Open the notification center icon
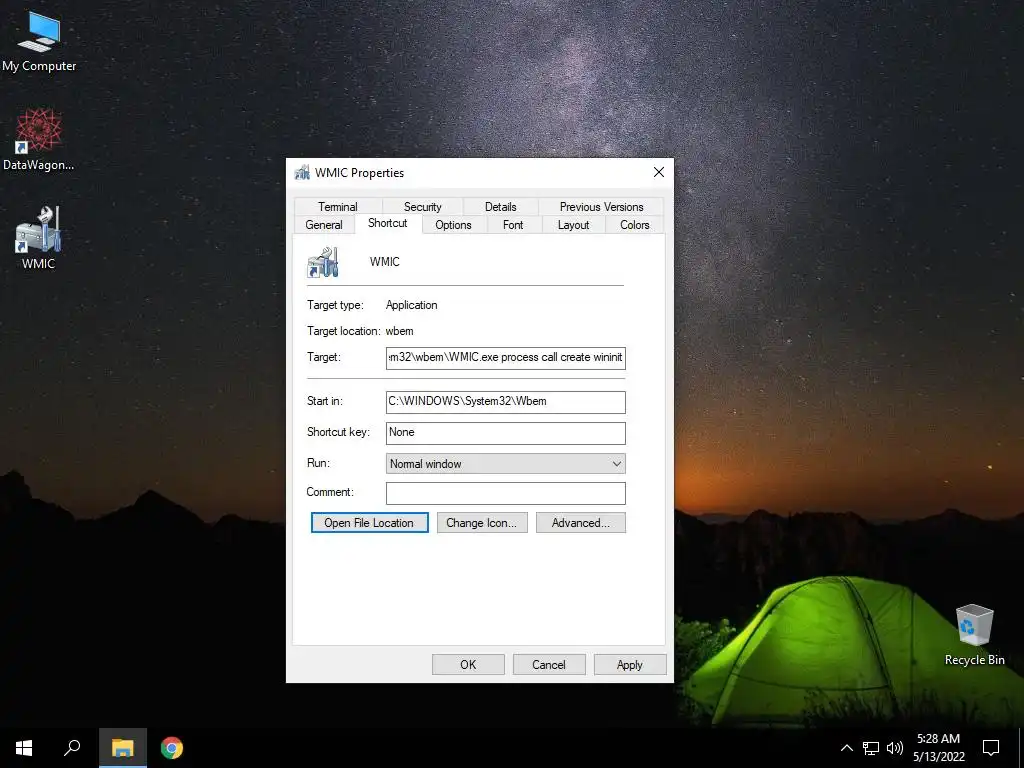 click(x=991, y=748)
